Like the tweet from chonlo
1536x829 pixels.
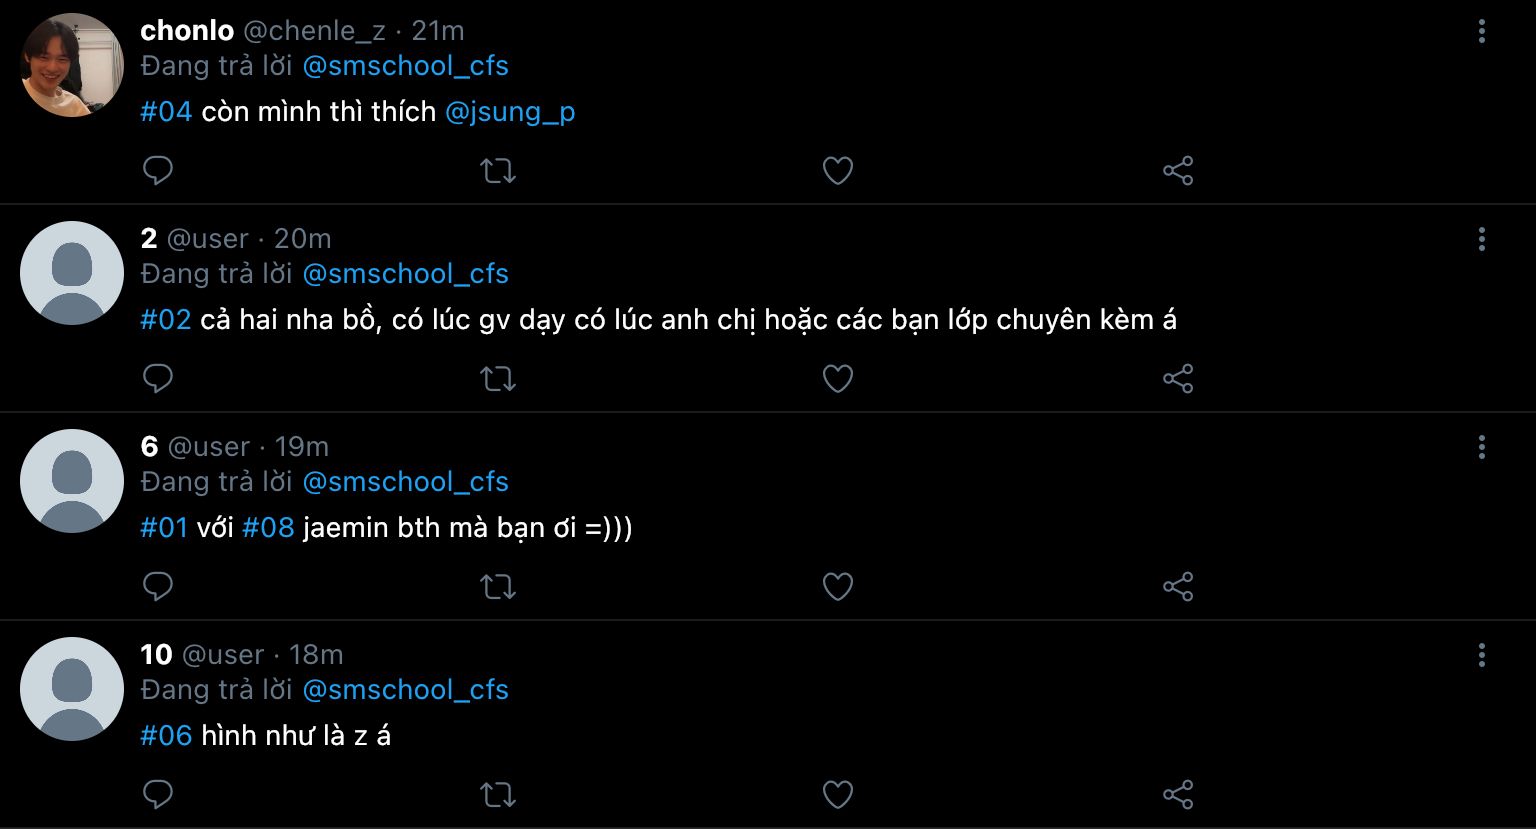(x=837, y=171)
